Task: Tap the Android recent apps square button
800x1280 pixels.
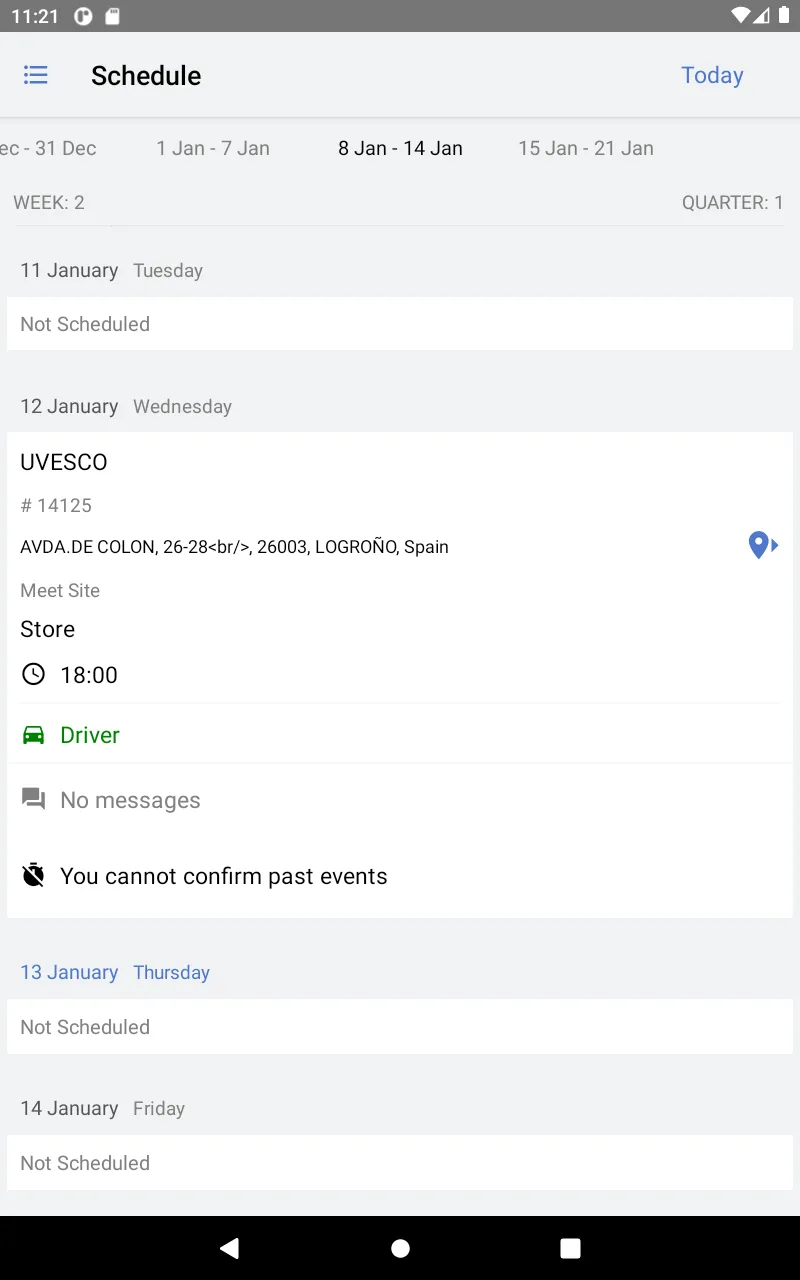Action: (x=570, y=1248)
